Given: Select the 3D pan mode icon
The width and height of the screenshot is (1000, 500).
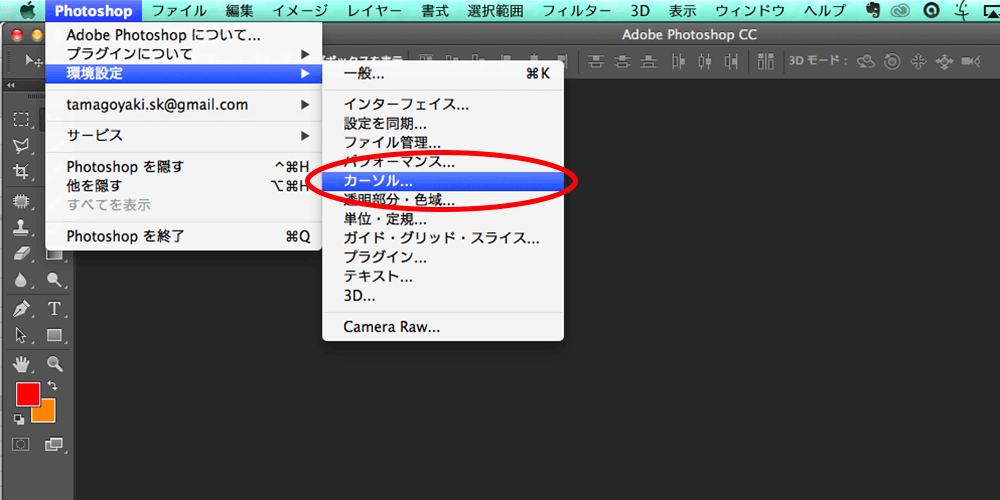Looking at the screenshot, I should click(x=918, y=61).
